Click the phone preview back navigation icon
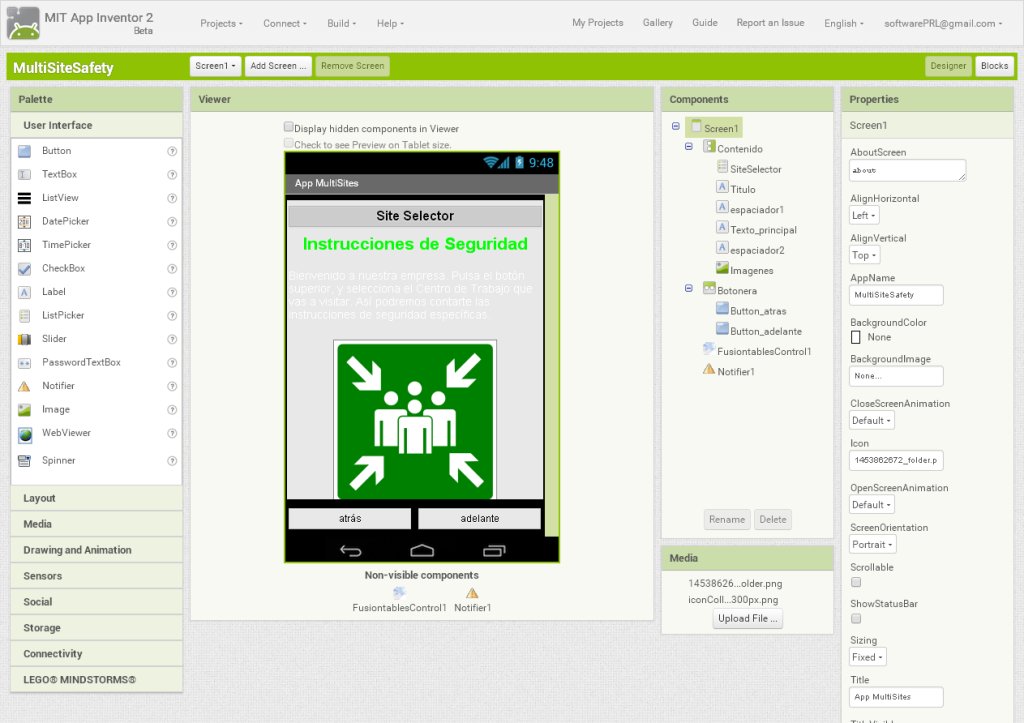Screen dimensions: 1024x723 pyautogui.click(x=351, y=551)
